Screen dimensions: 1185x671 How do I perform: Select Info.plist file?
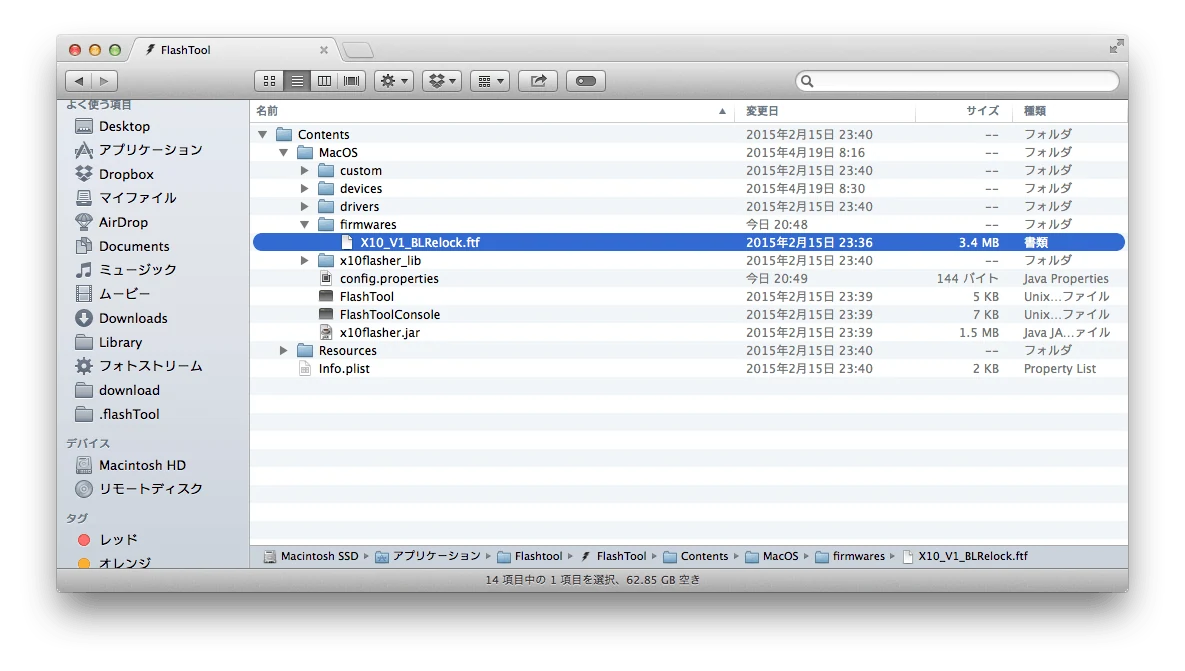pos(344,369)
